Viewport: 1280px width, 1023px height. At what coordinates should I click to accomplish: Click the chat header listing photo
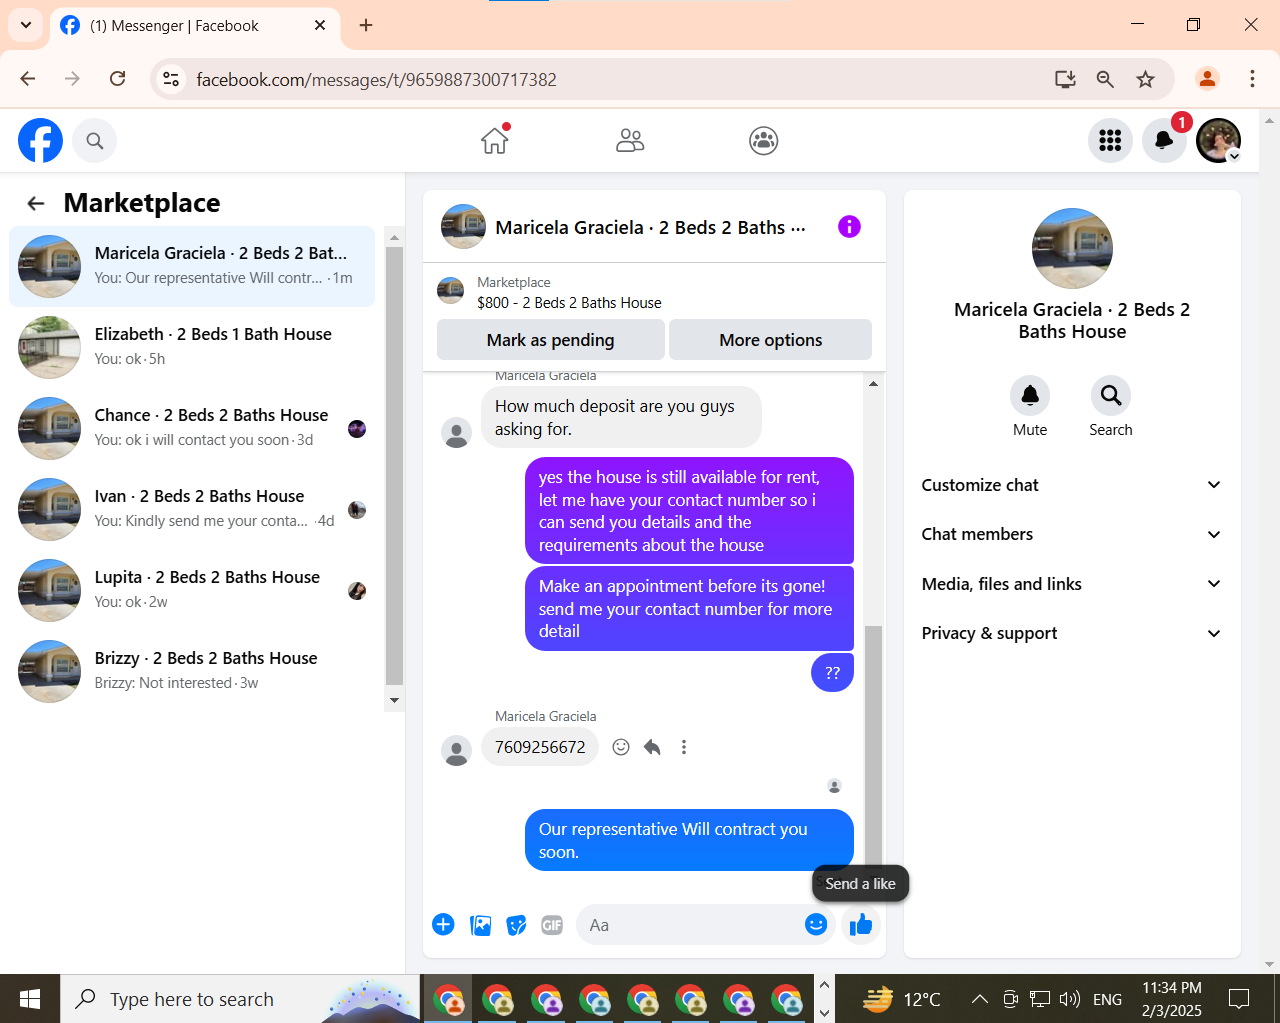click(463, 227)
